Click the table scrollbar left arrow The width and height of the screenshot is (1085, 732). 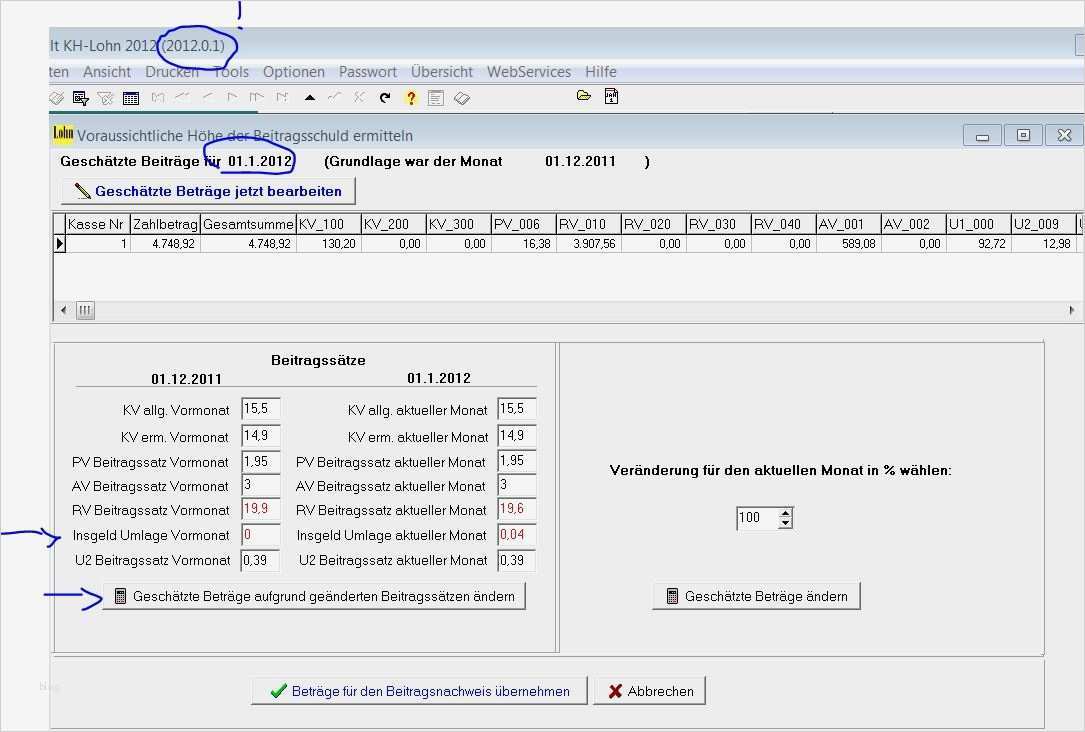tap(64, 311)
